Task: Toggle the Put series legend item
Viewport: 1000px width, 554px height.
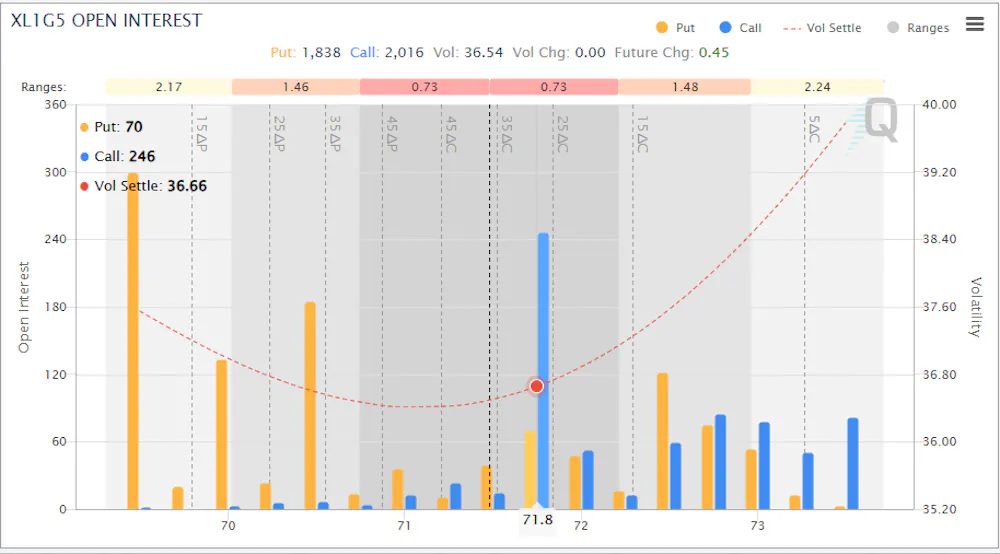Action: (675, 27)
